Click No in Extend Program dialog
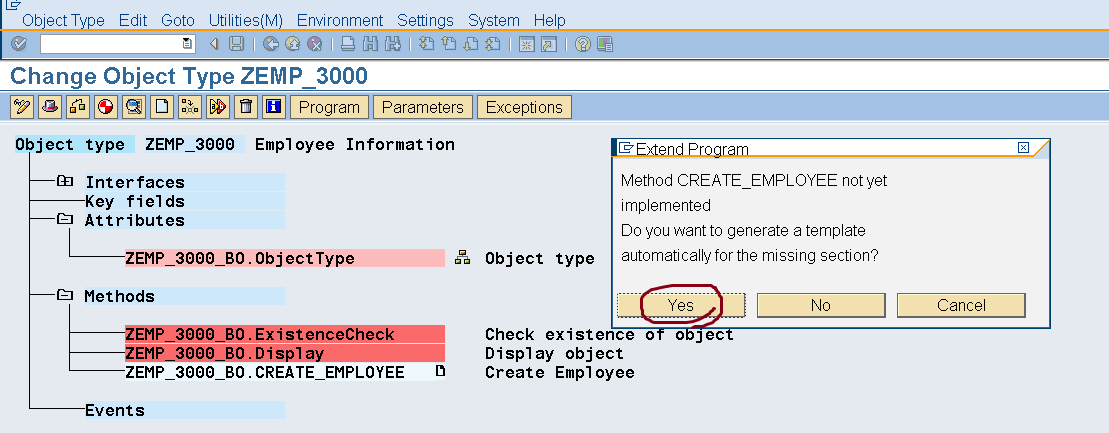 pos(821,305)
